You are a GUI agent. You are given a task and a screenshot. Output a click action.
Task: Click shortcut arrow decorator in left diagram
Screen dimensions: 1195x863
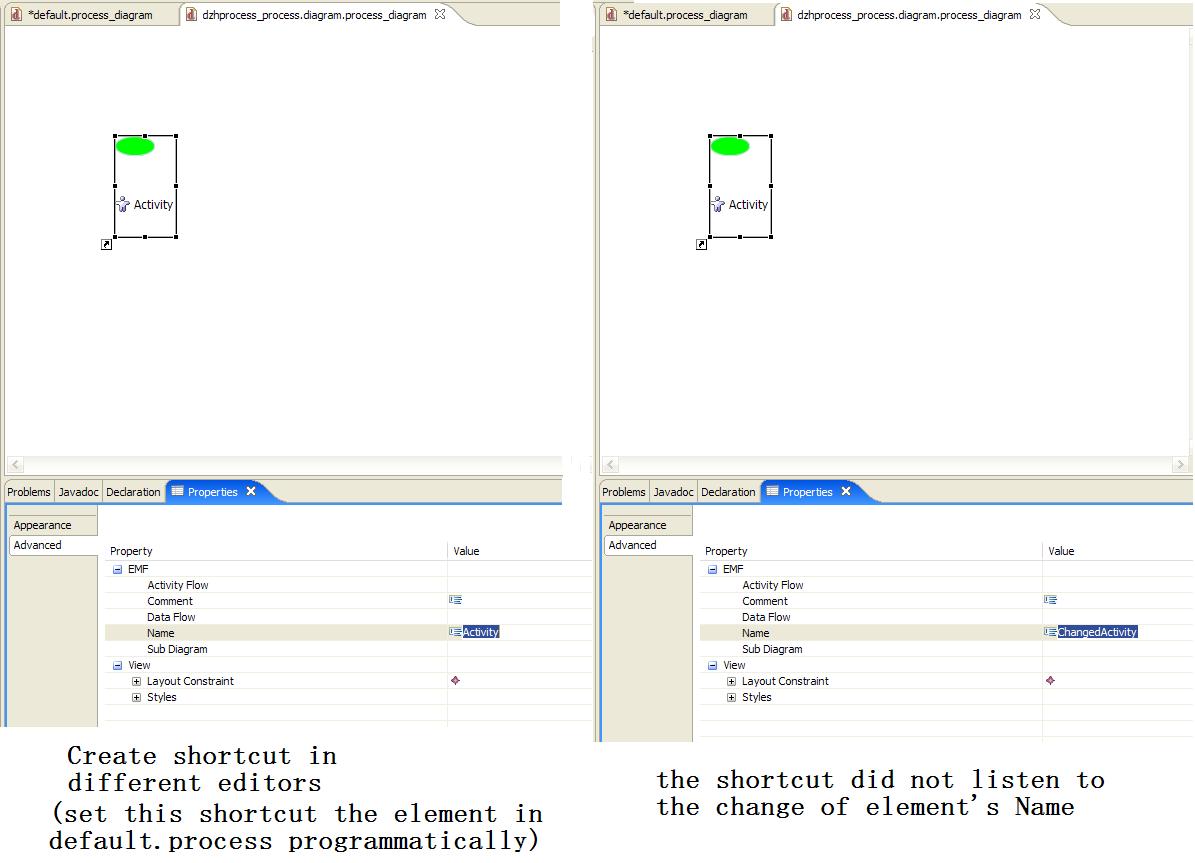point(107,245)
